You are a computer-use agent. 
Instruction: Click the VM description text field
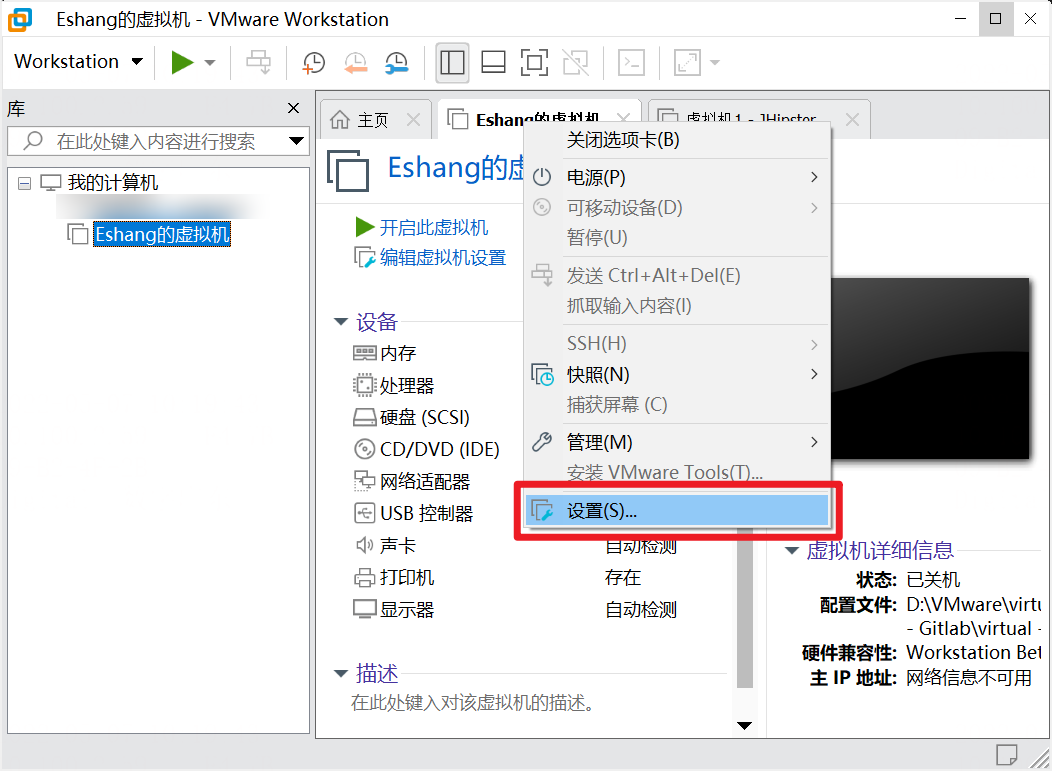click(x=473, y=703)
